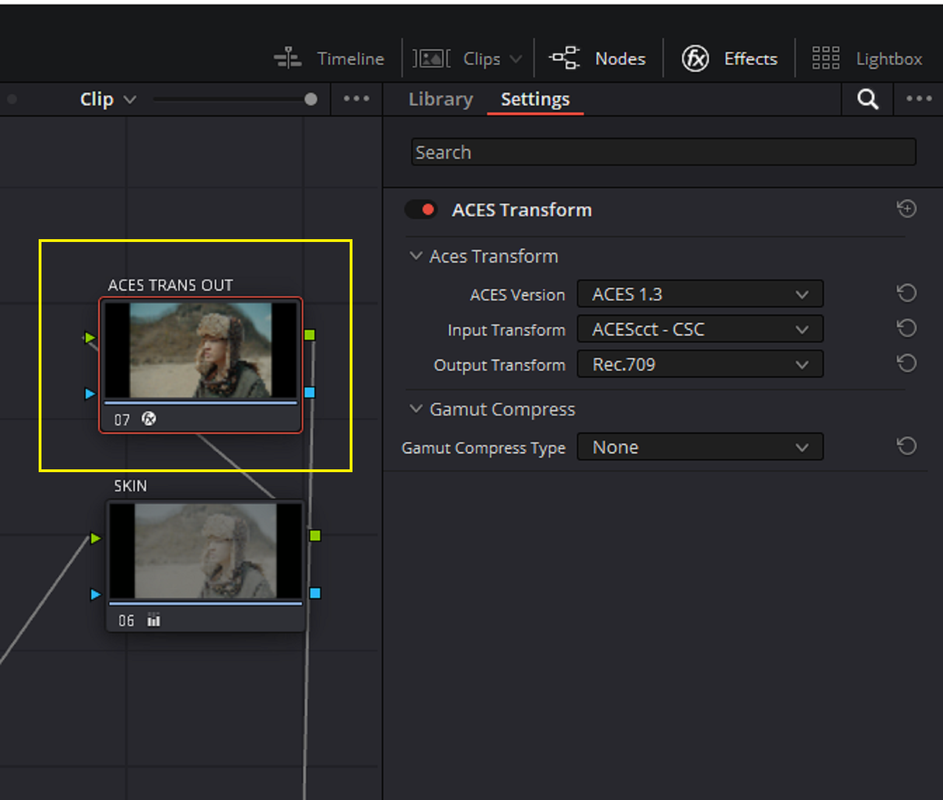Click the Nodes graph icon

(564, 58)
